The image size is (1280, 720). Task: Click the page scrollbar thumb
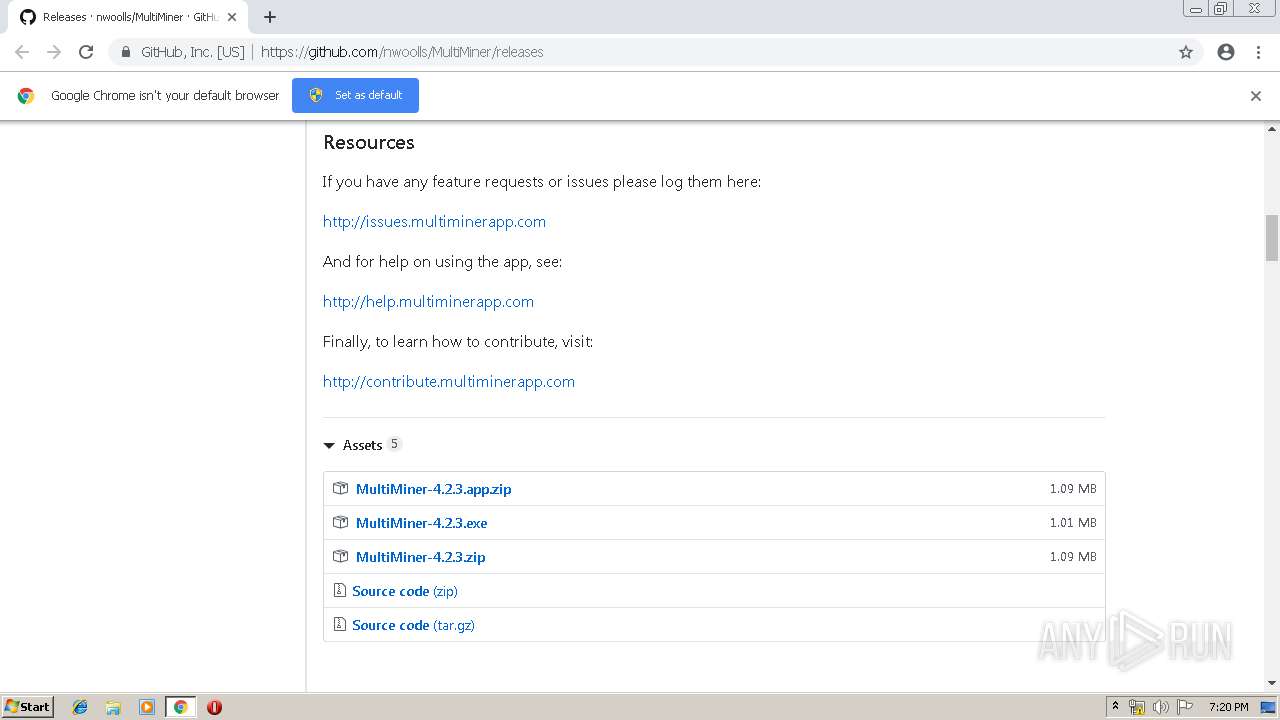point(1272,237)
